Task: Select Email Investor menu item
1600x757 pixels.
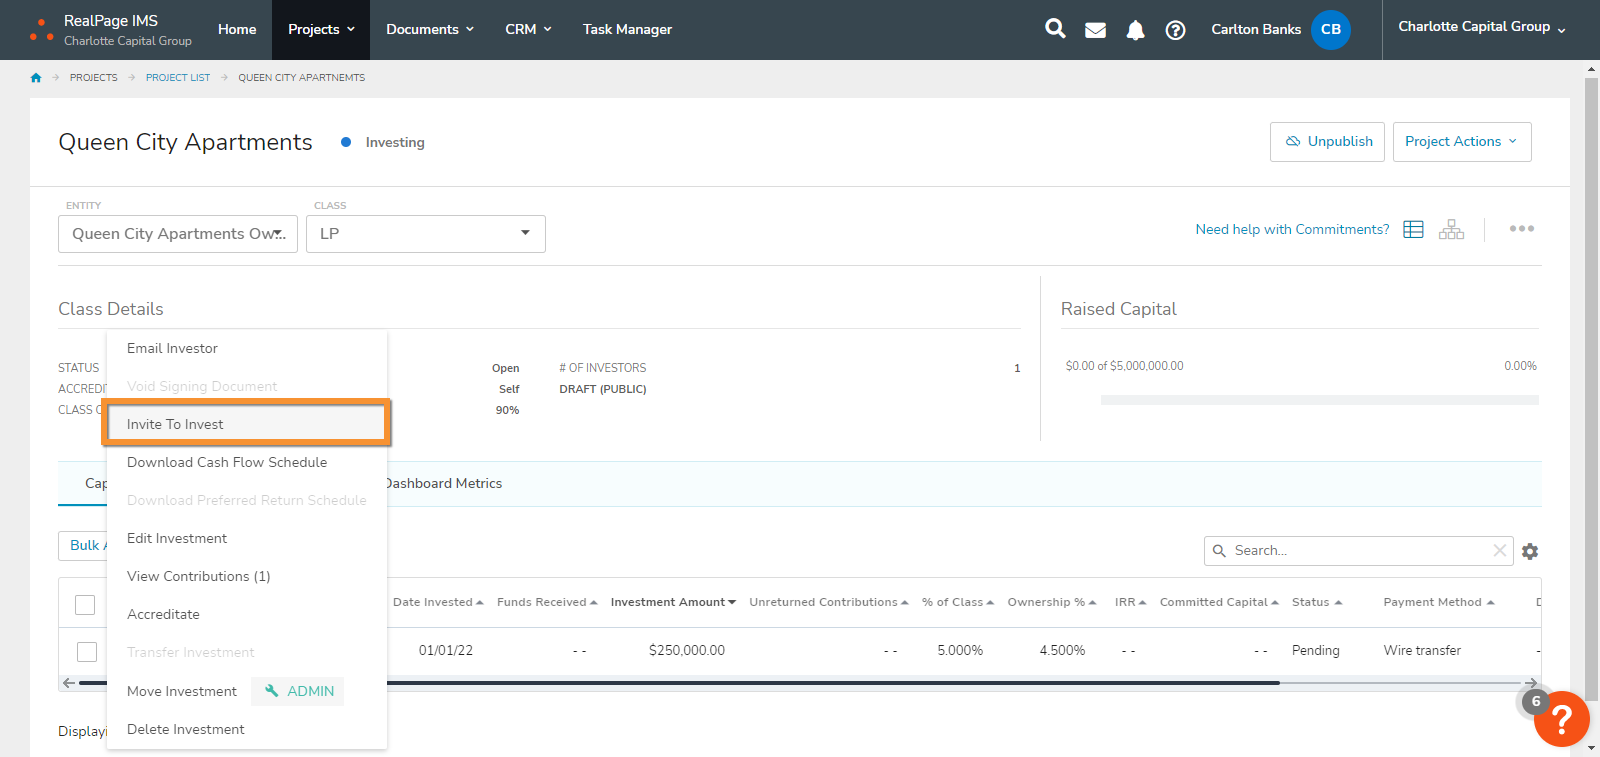Action: tap(246, 348)
